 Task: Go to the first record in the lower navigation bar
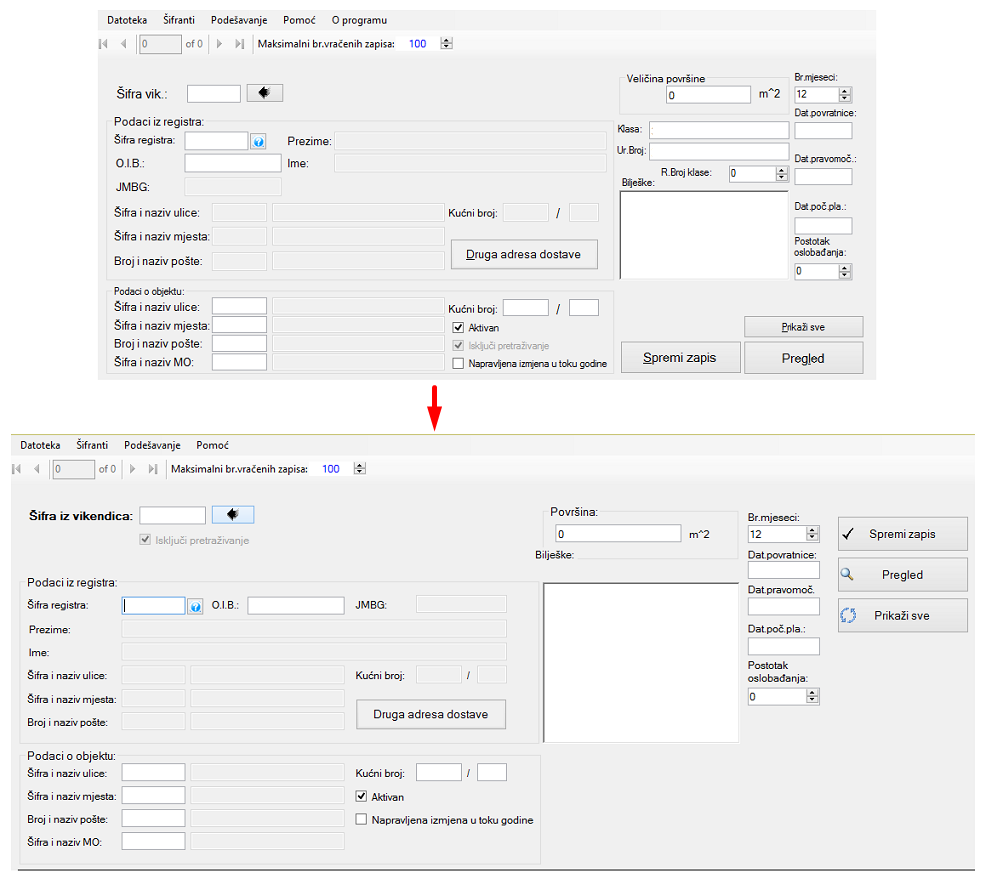(16, 469)
